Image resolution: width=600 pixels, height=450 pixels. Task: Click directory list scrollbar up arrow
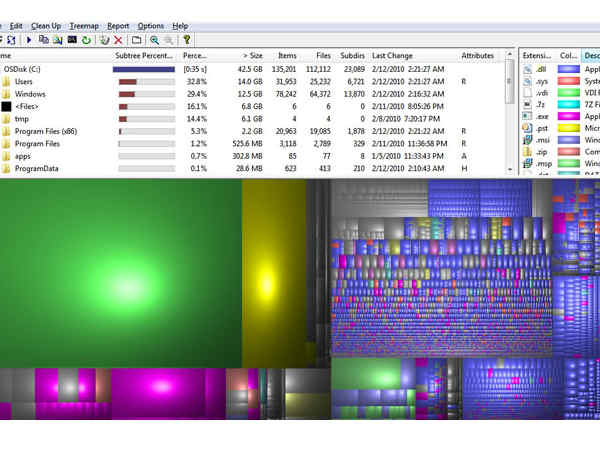(509, 54)
